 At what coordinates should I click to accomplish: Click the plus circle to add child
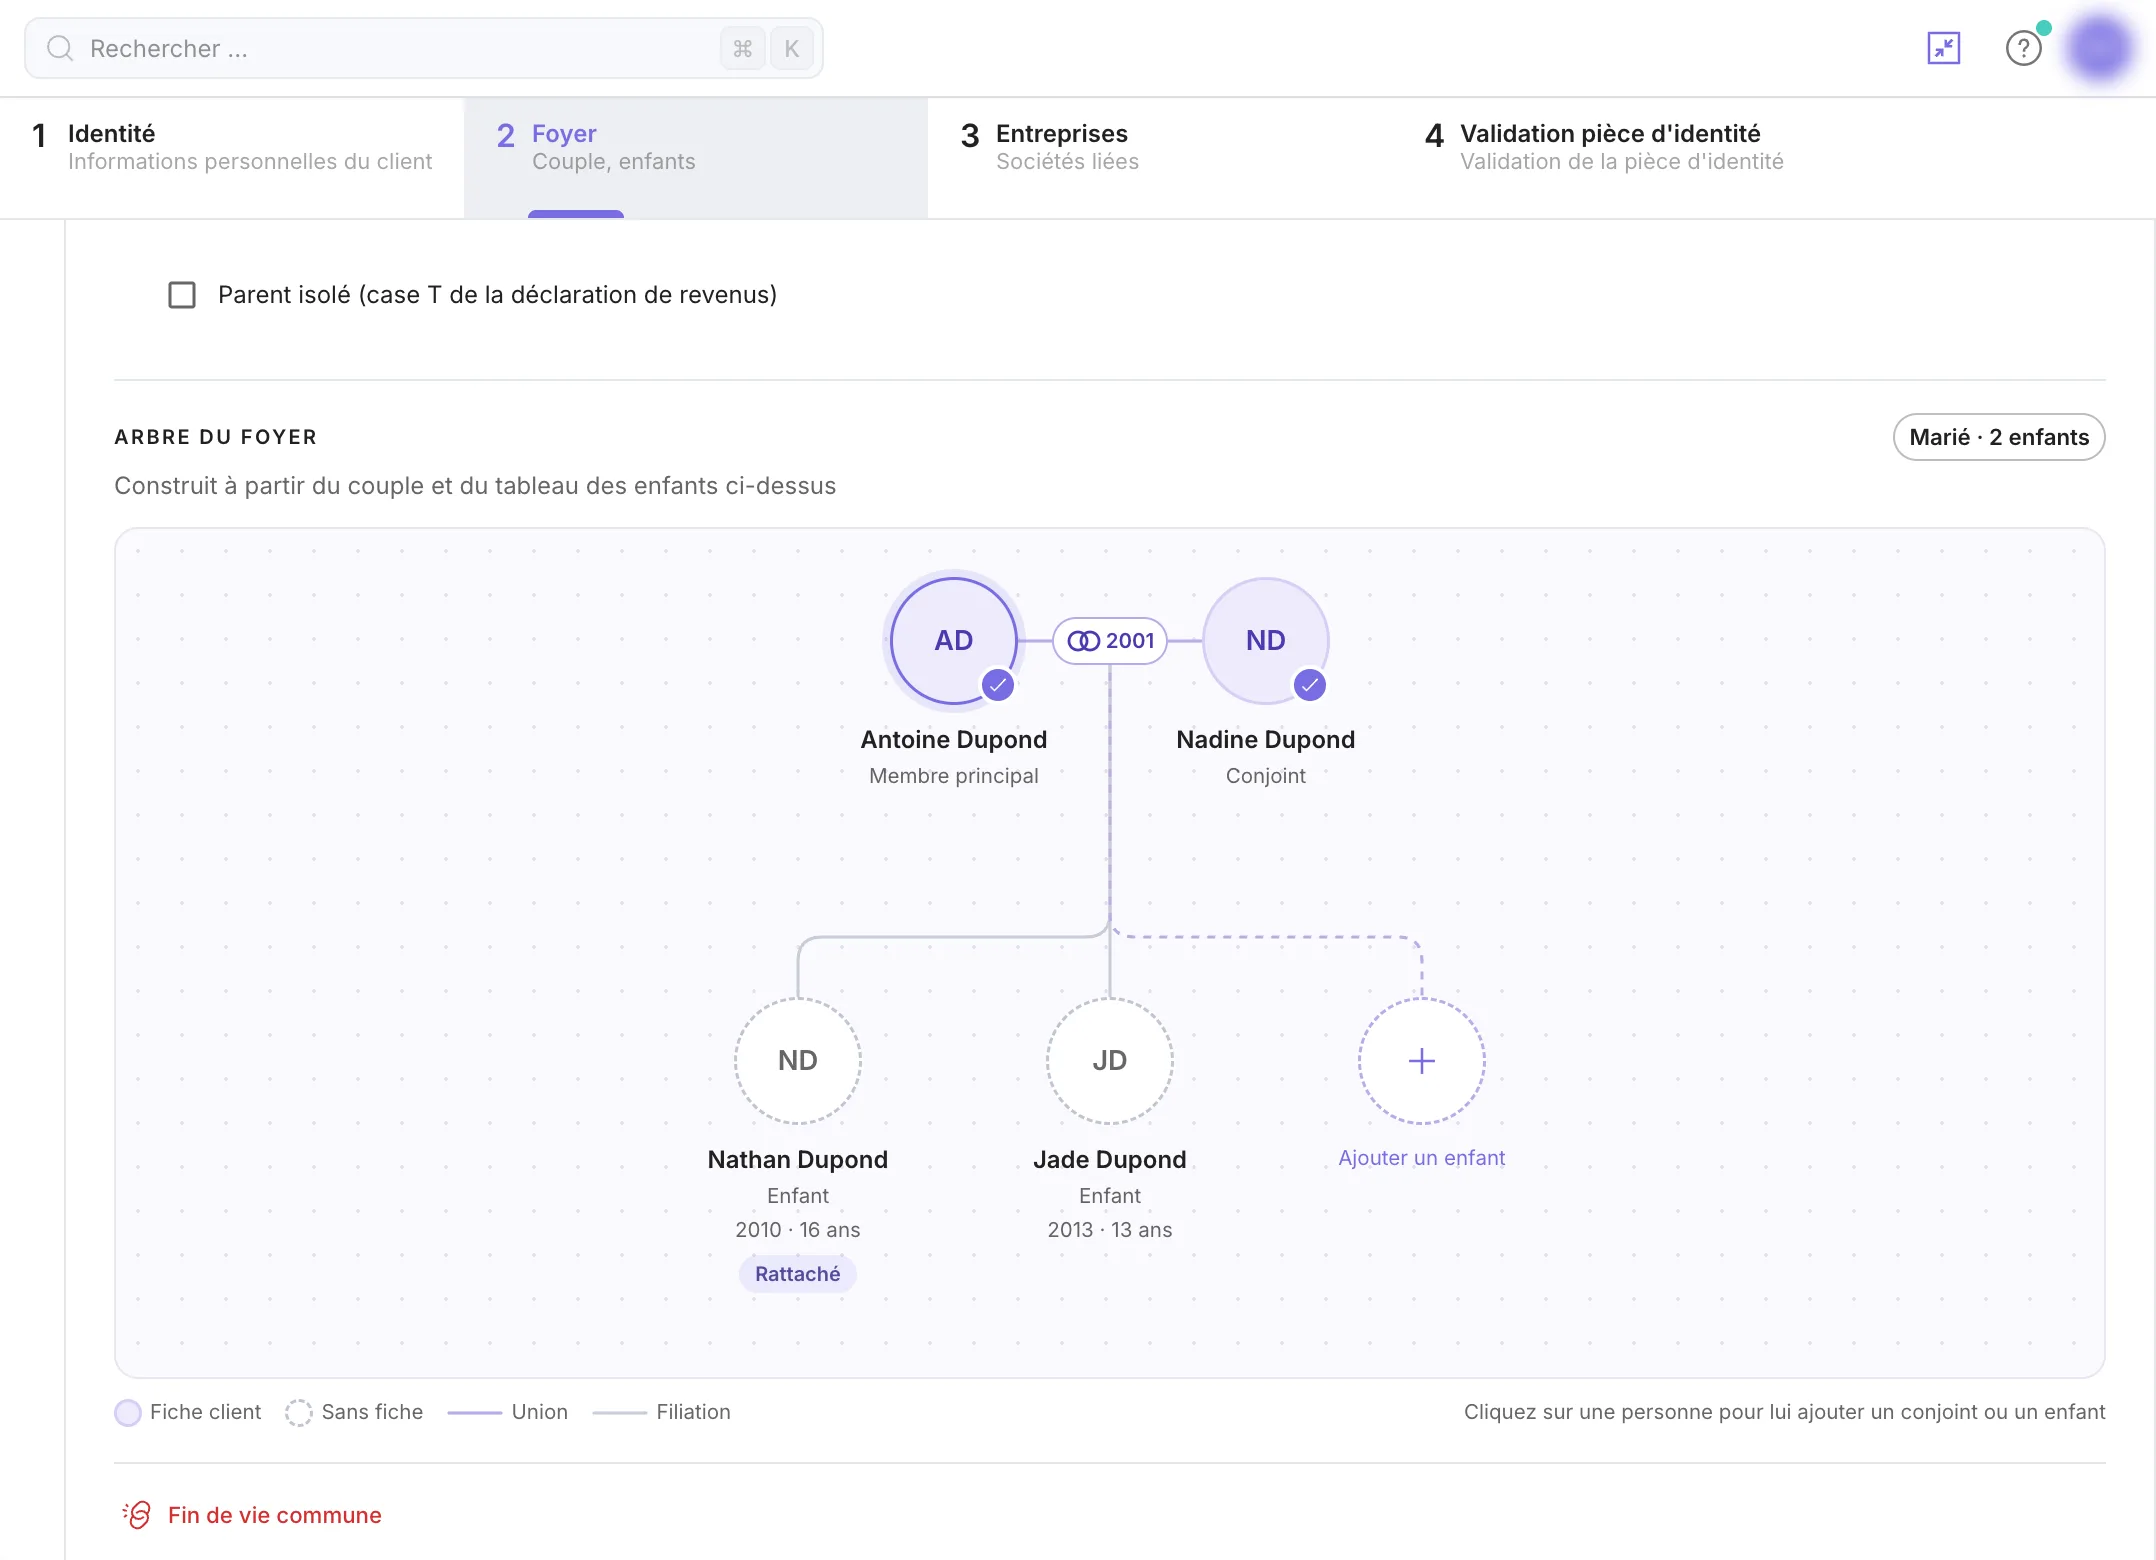(1421, 1060)
